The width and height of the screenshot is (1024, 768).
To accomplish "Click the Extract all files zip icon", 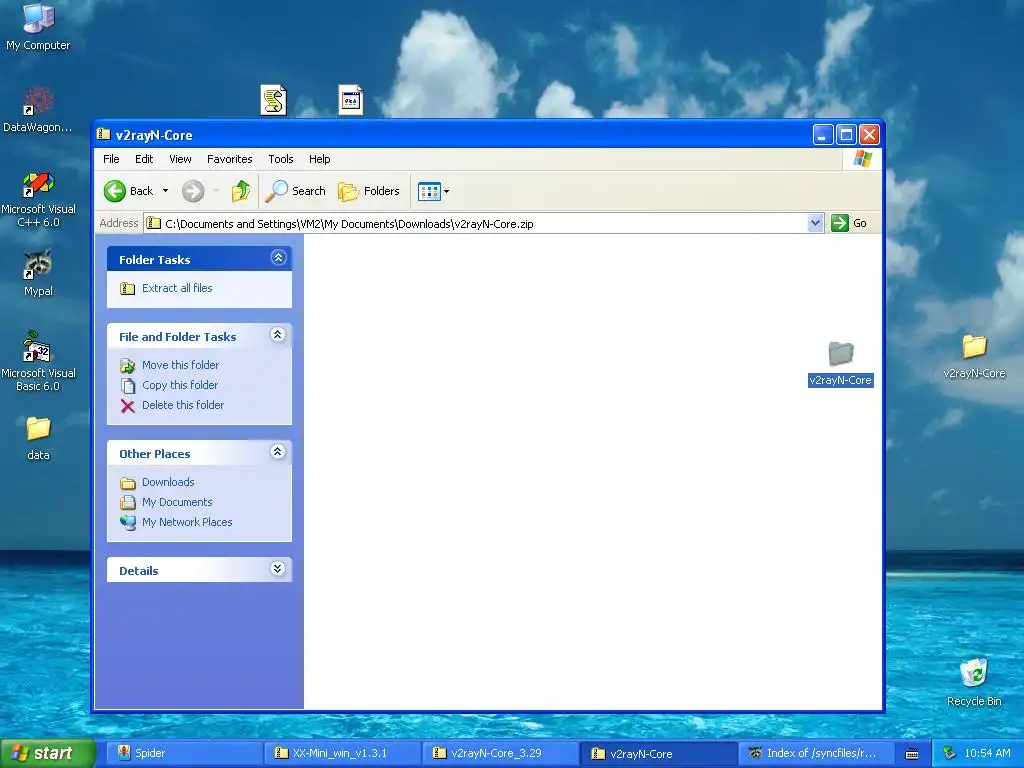I will point(127,288).
